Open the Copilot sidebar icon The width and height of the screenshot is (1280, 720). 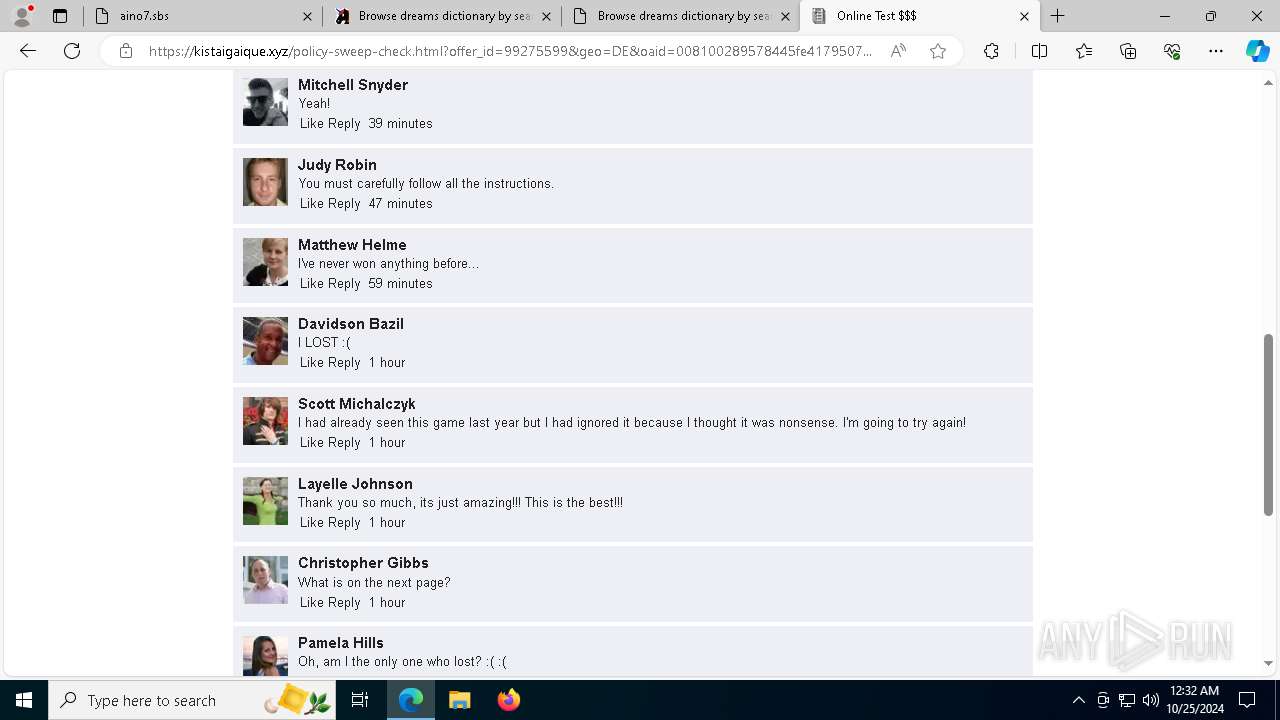pyautogui.click(x=1257, y=51)
